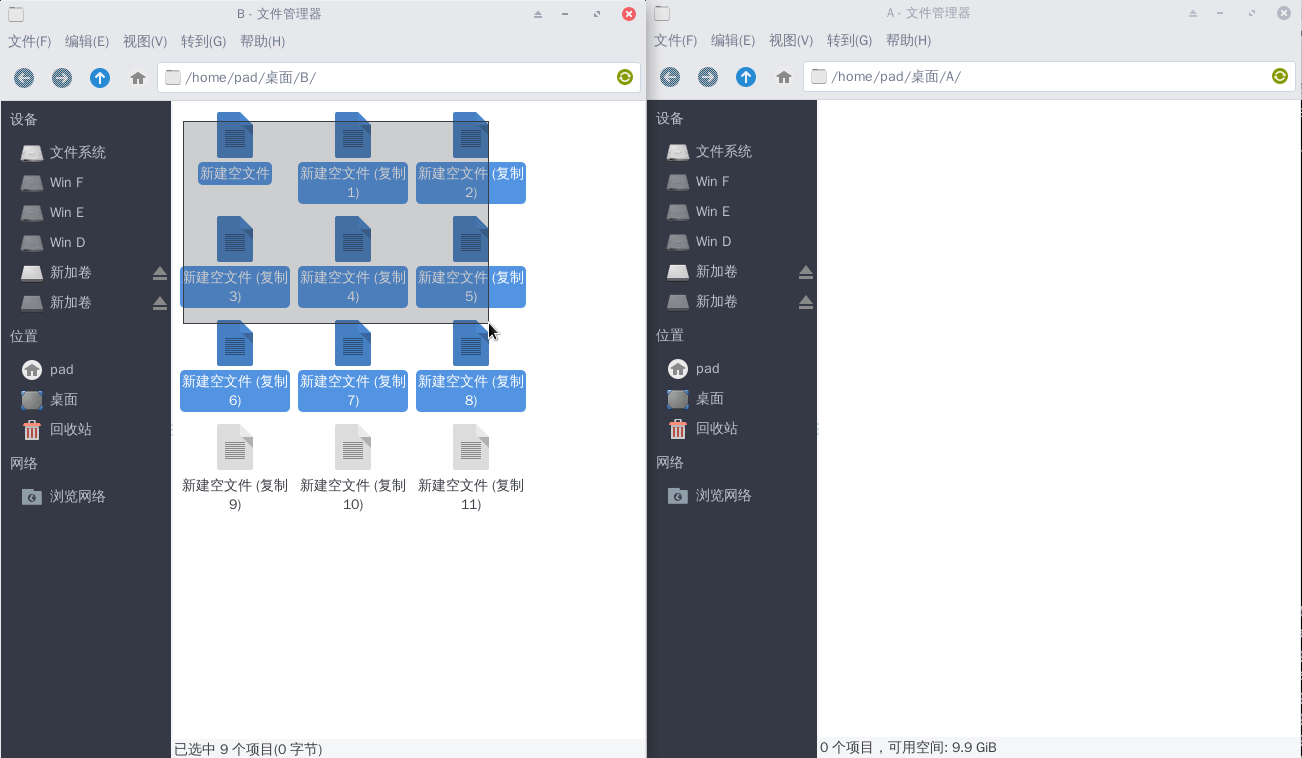
Task: Select file 新建空文件 (复制 11)
Action: (x=471, y=449)
